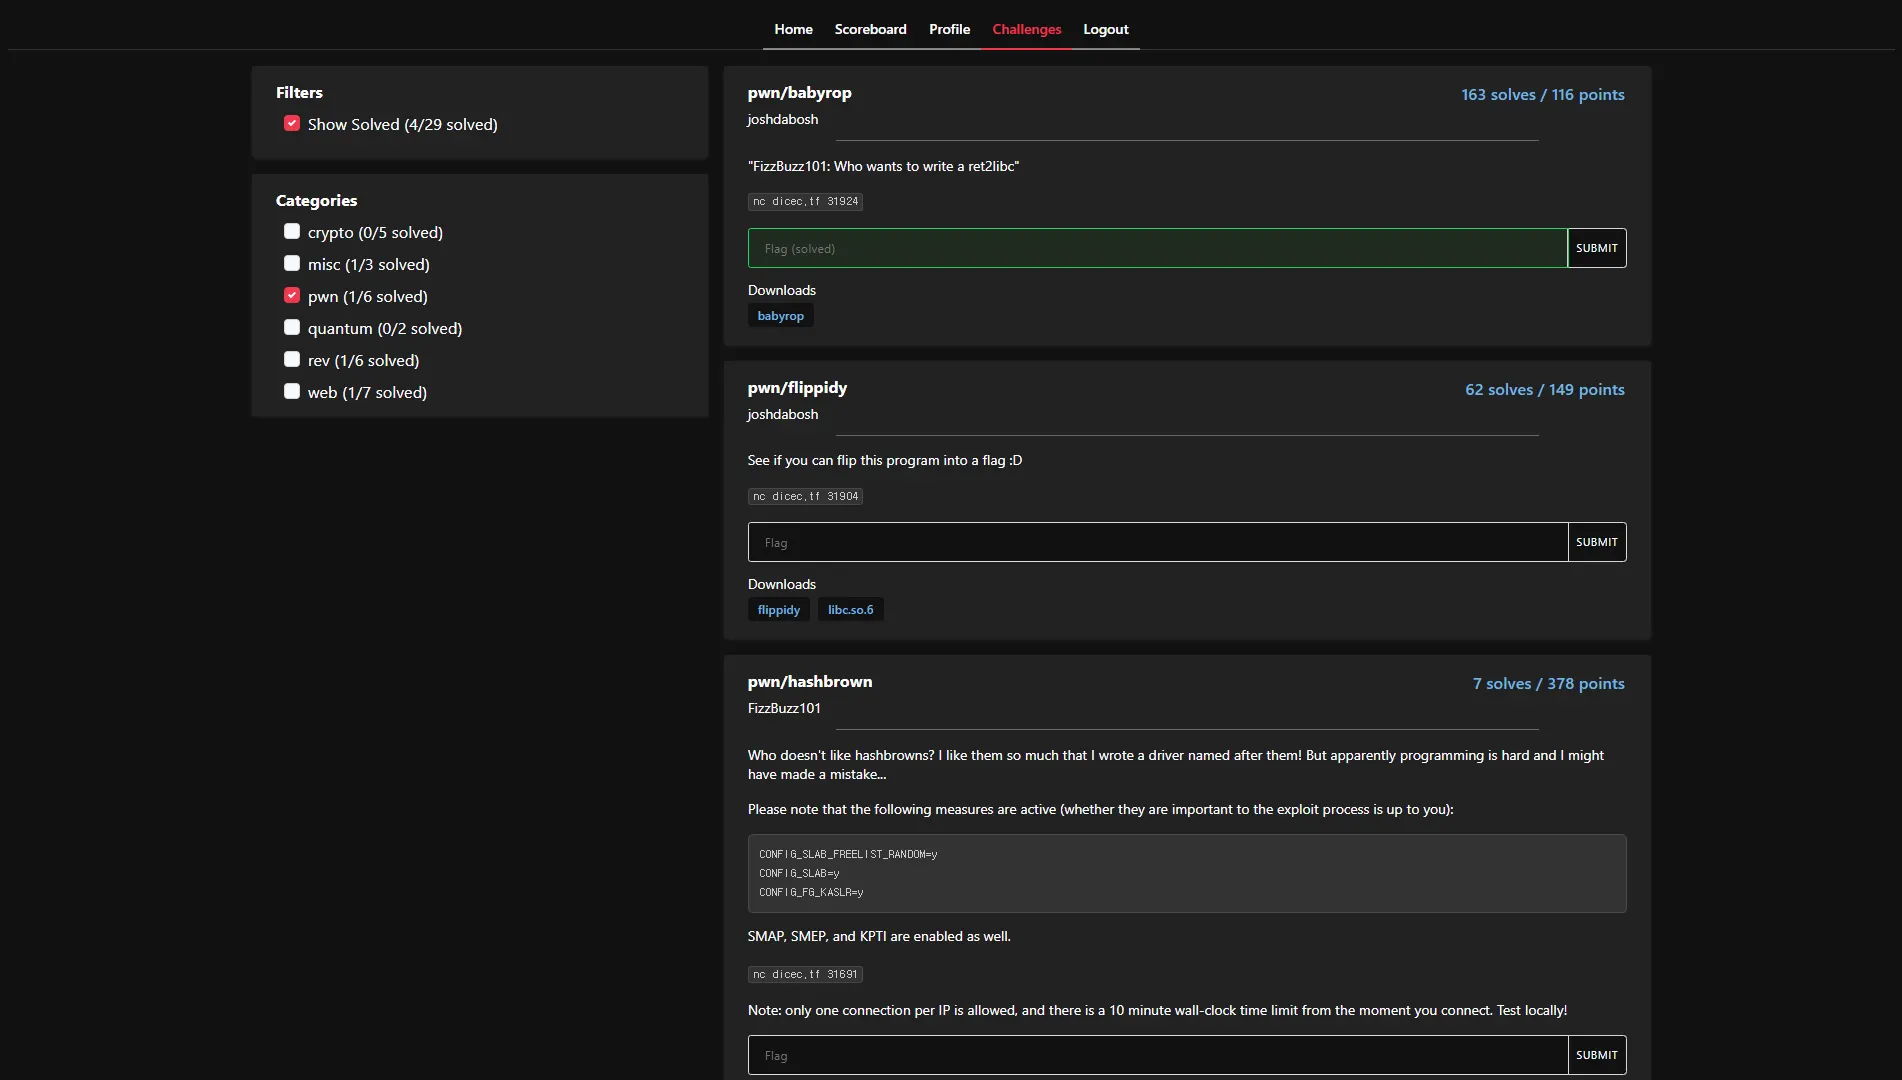The height and width of the screenshot is (1080, 1902).
Task: Click Logout in the navigation bar
Action: [x=1105, y=29]
